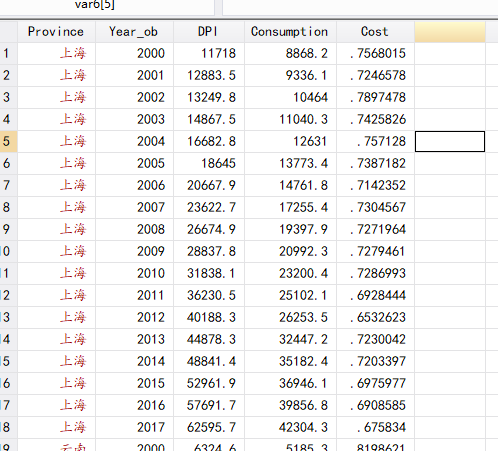Click the Cost column header
This screenshot has height=451, width=498.
375,32
